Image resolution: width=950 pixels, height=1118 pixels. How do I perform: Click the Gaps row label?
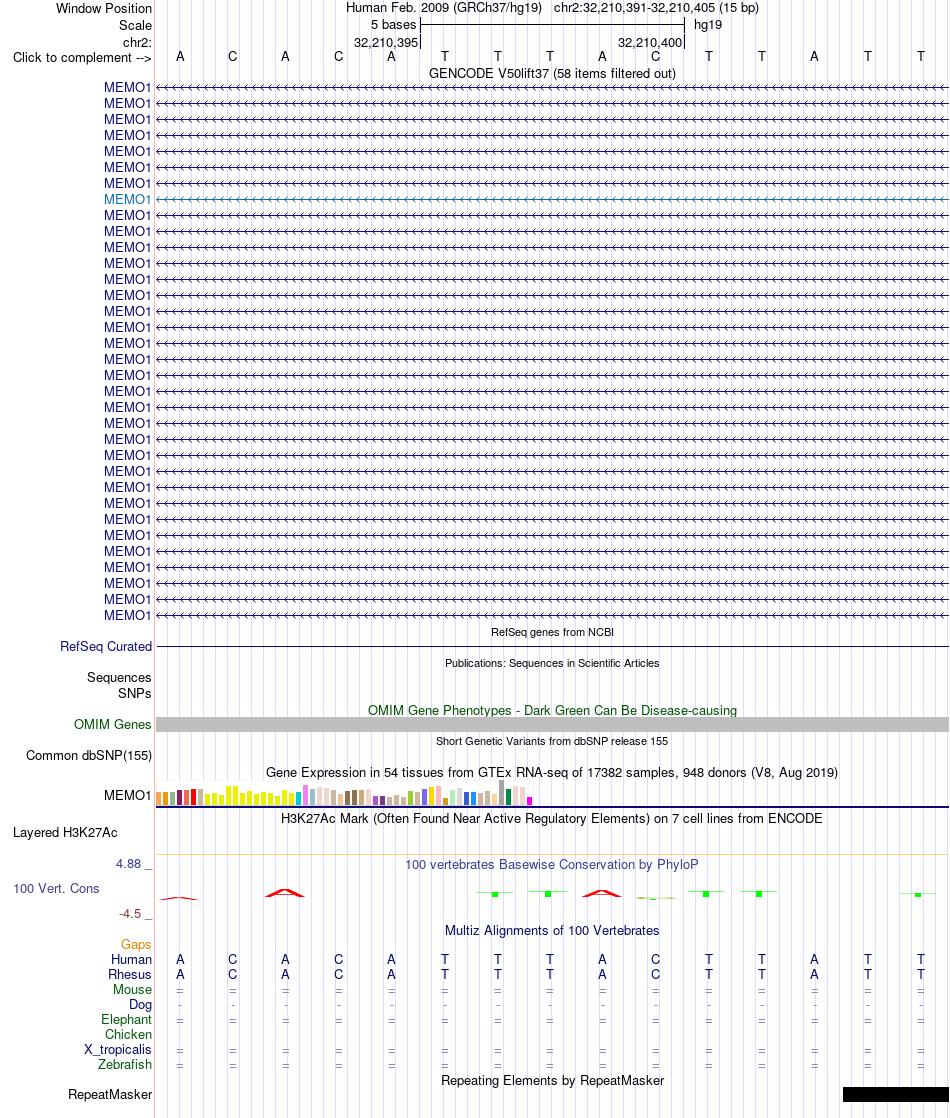click(136, 945)
